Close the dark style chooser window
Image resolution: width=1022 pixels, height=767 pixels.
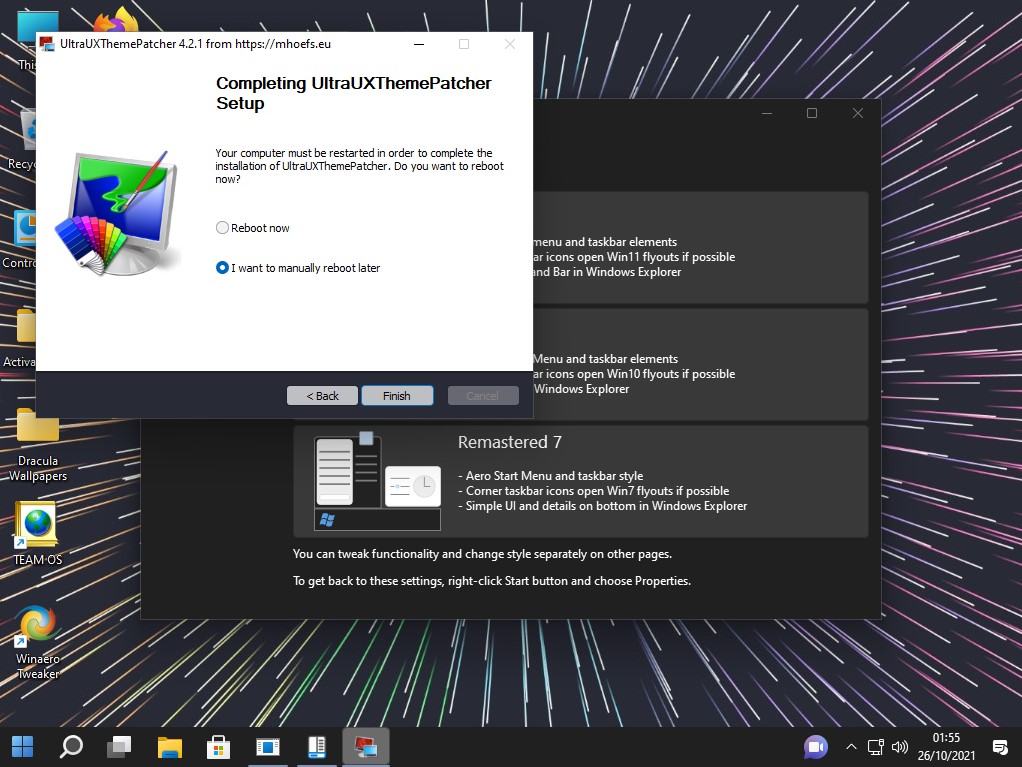tap(858, 113)
